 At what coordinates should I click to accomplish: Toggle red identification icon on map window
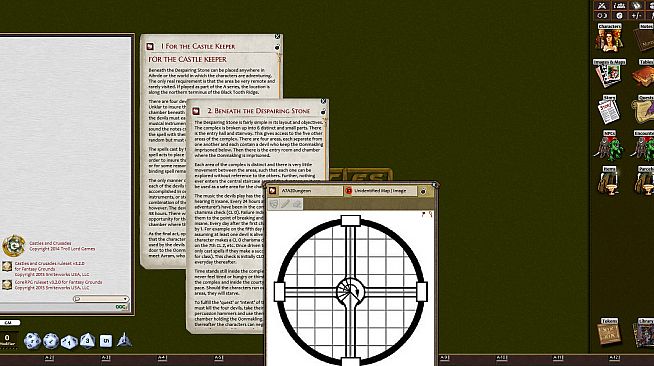pyautogui.click(x=349, y=191)
